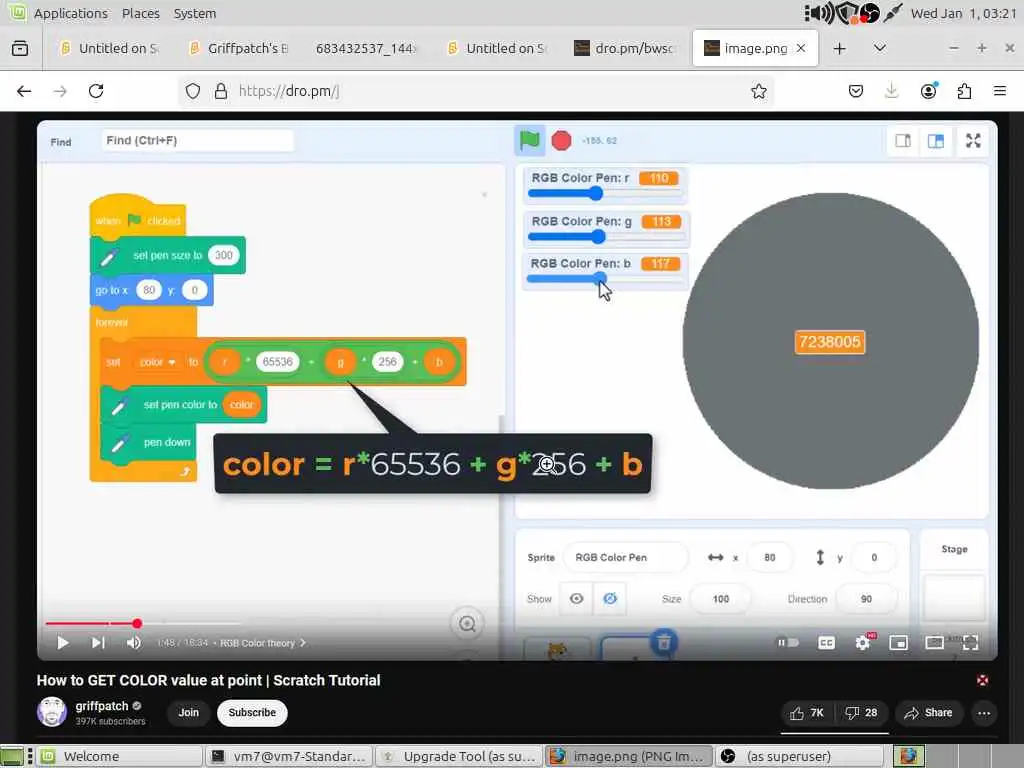
Task: Open browser hamburger menu
Action: pos(999,91)
